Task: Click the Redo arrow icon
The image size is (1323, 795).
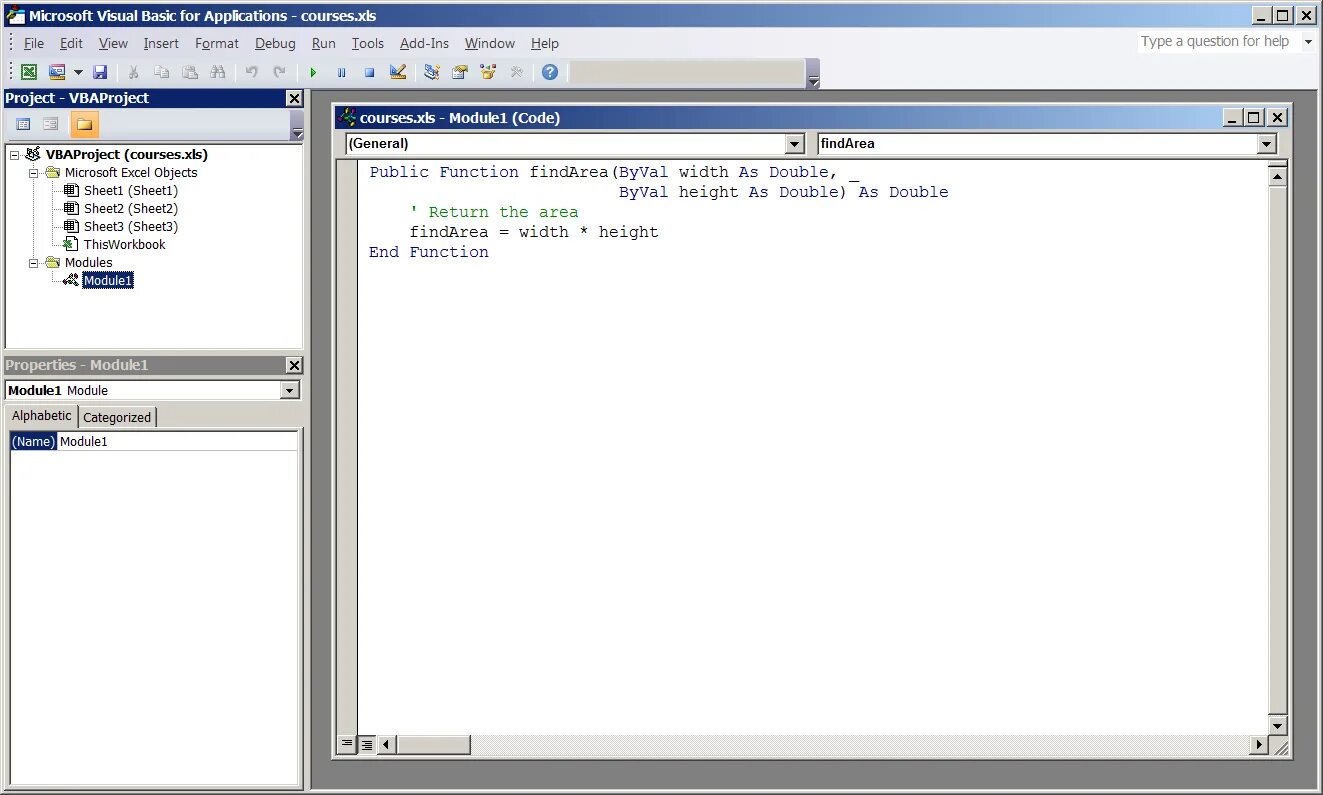Action: pos(279,72)
